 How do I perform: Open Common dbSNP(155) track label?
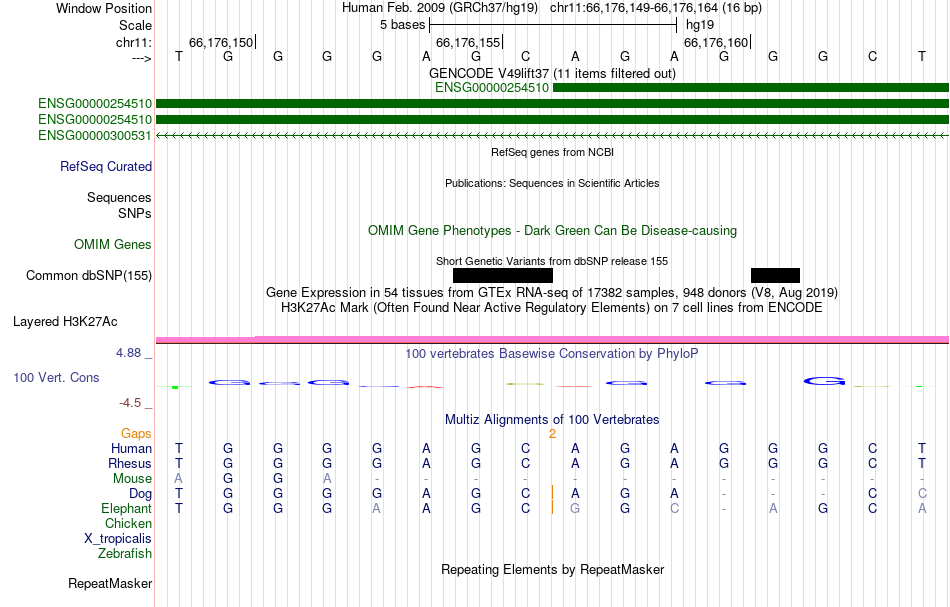[x=88, y=276]
